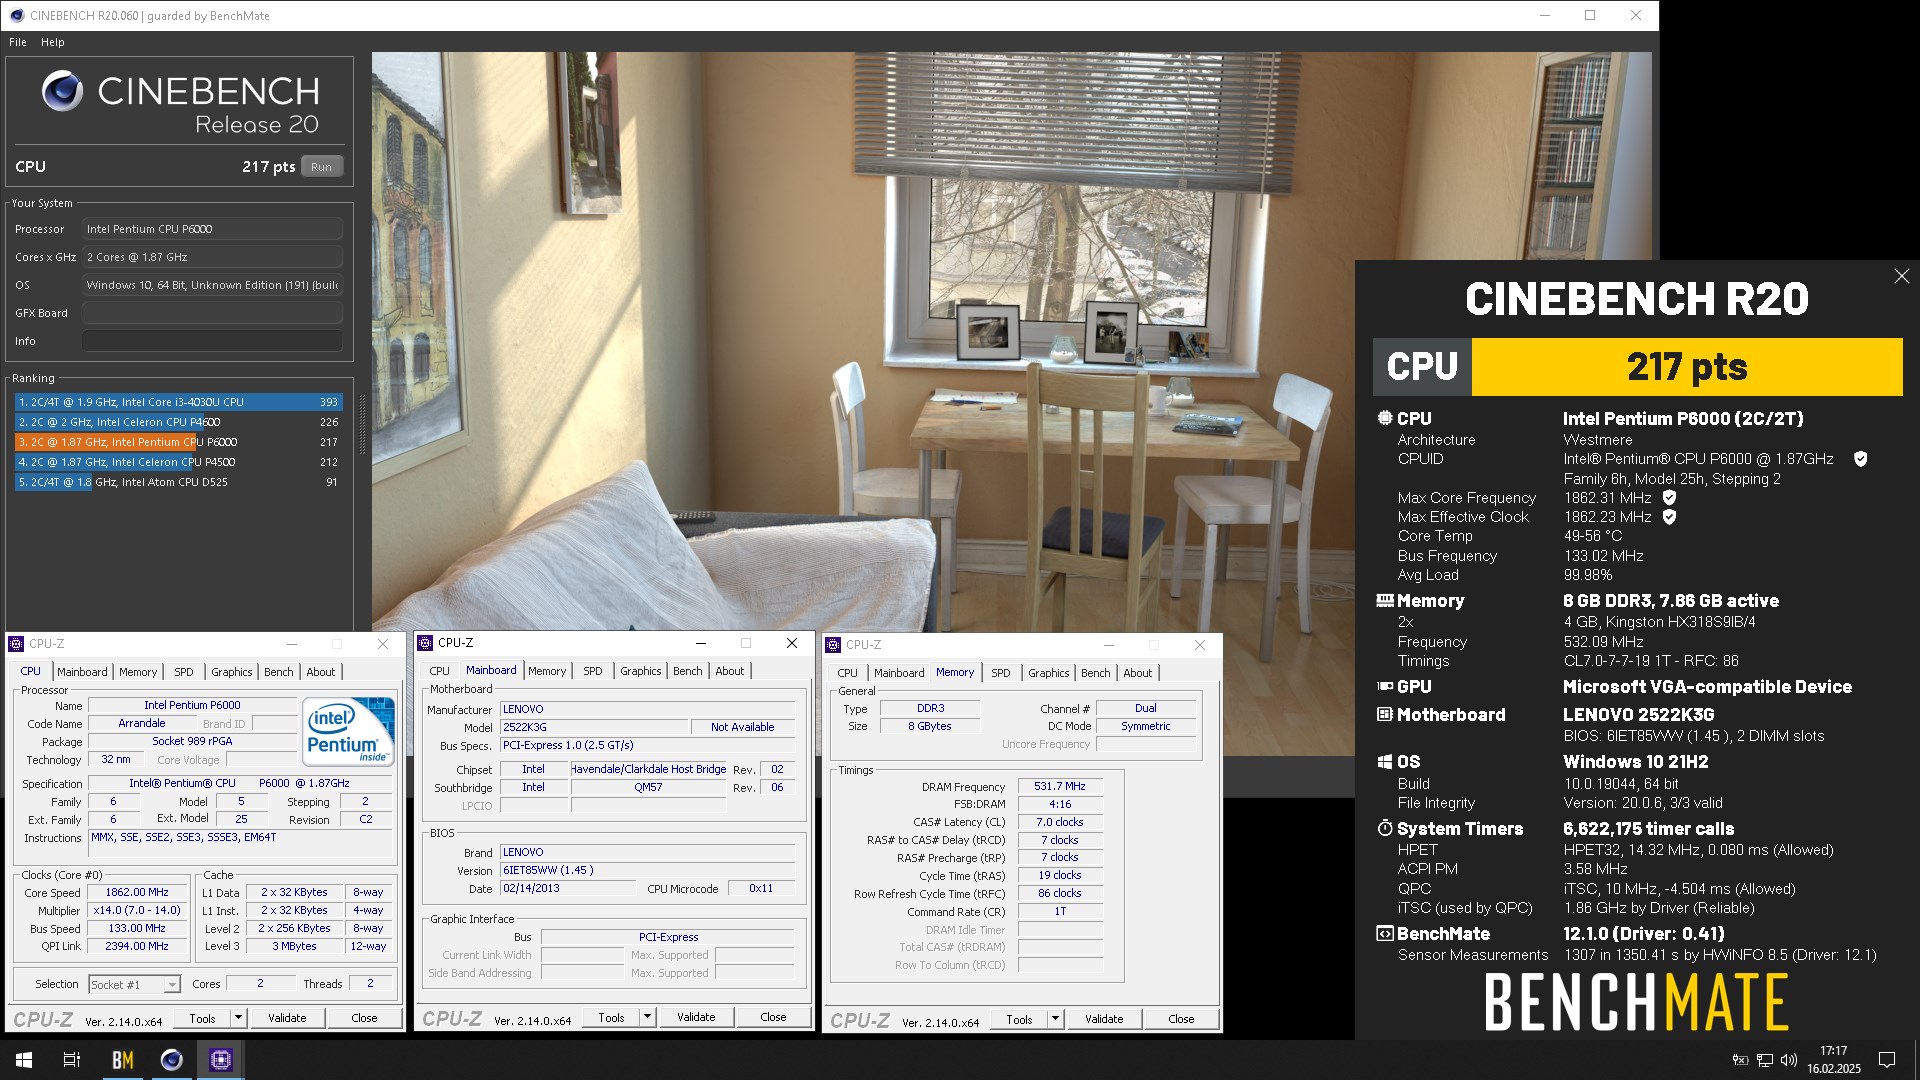Click the Intel Pentium inside logo
Viewport: 1920px width, 1080px height.
pyautogui.click(x=349, y=732)
